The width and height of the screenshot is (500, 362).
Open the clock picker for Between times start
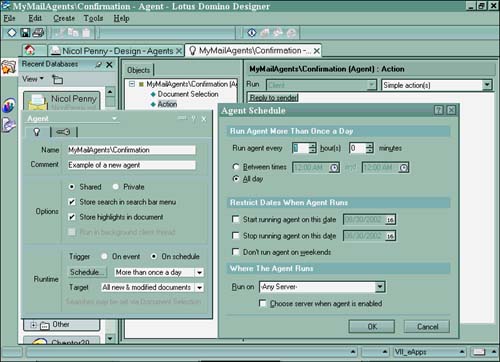click(334, 168)
